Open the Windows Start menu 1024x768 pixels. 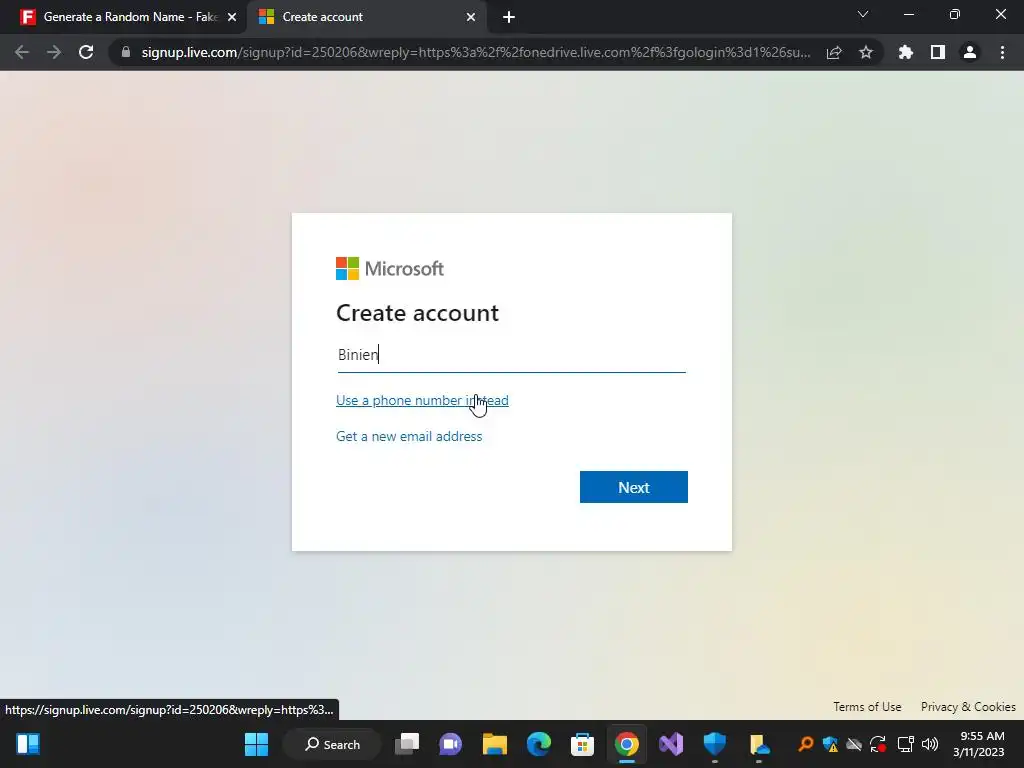click(x=256, y=744)
